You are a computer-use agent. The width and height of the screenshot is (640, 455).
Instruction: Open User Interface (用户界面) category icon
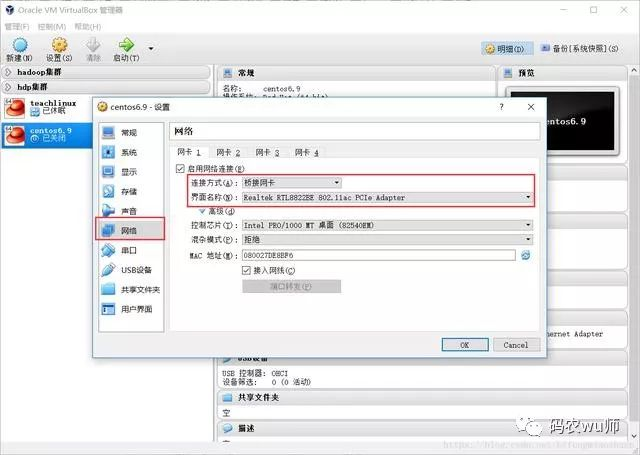pos(108,309)
